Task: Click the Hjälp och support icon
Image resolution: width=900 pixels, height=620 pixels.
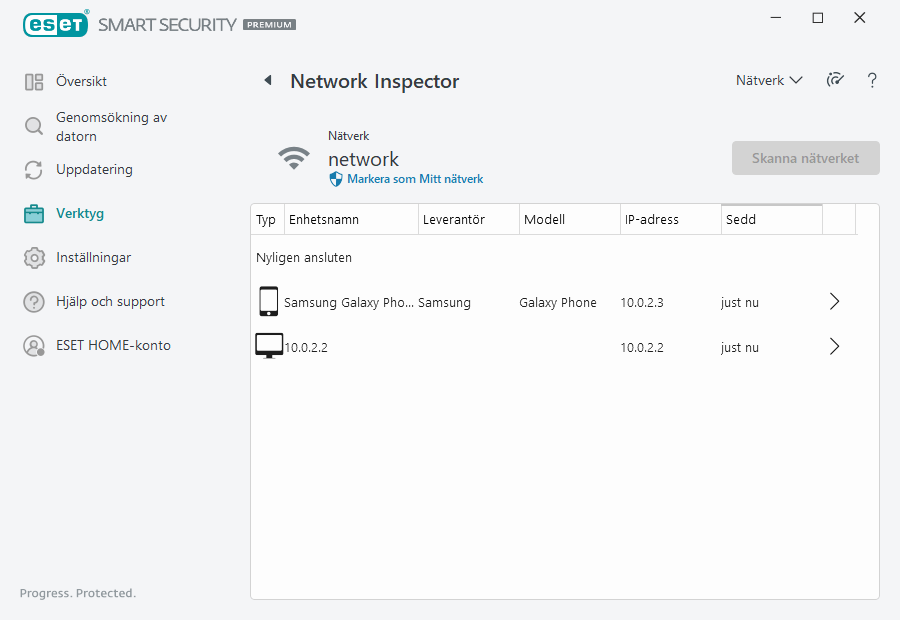Action: click(x=34, y=302)
